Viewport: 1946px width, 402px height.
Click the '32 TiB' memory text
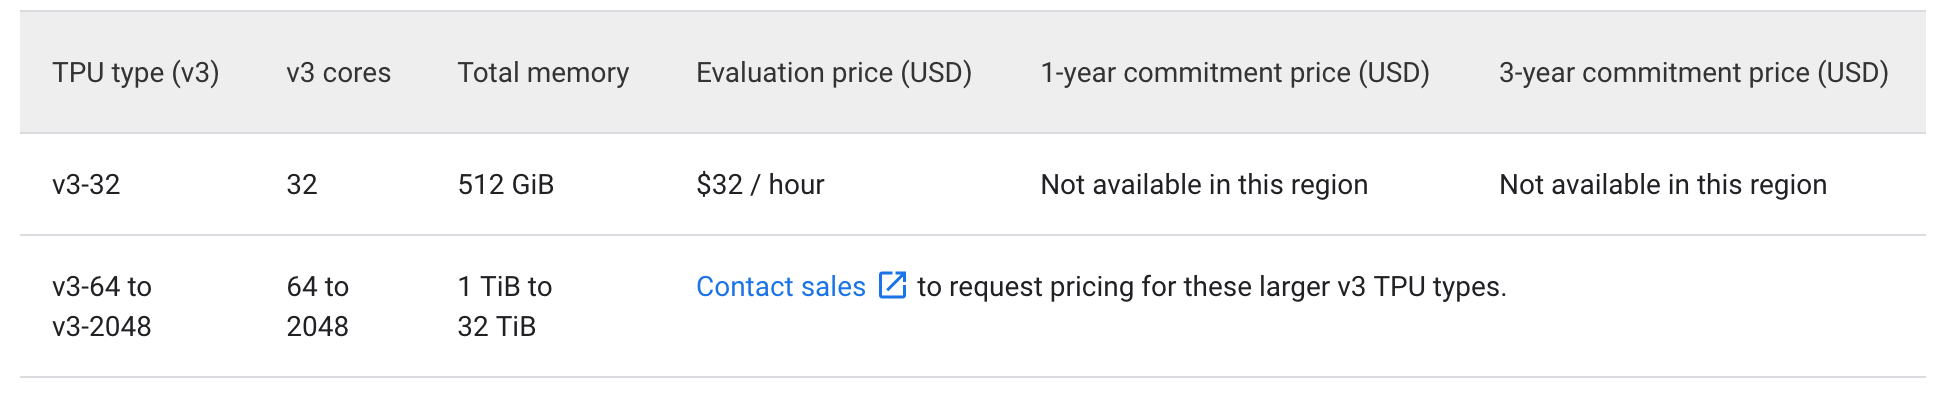[x=496, y=327]
